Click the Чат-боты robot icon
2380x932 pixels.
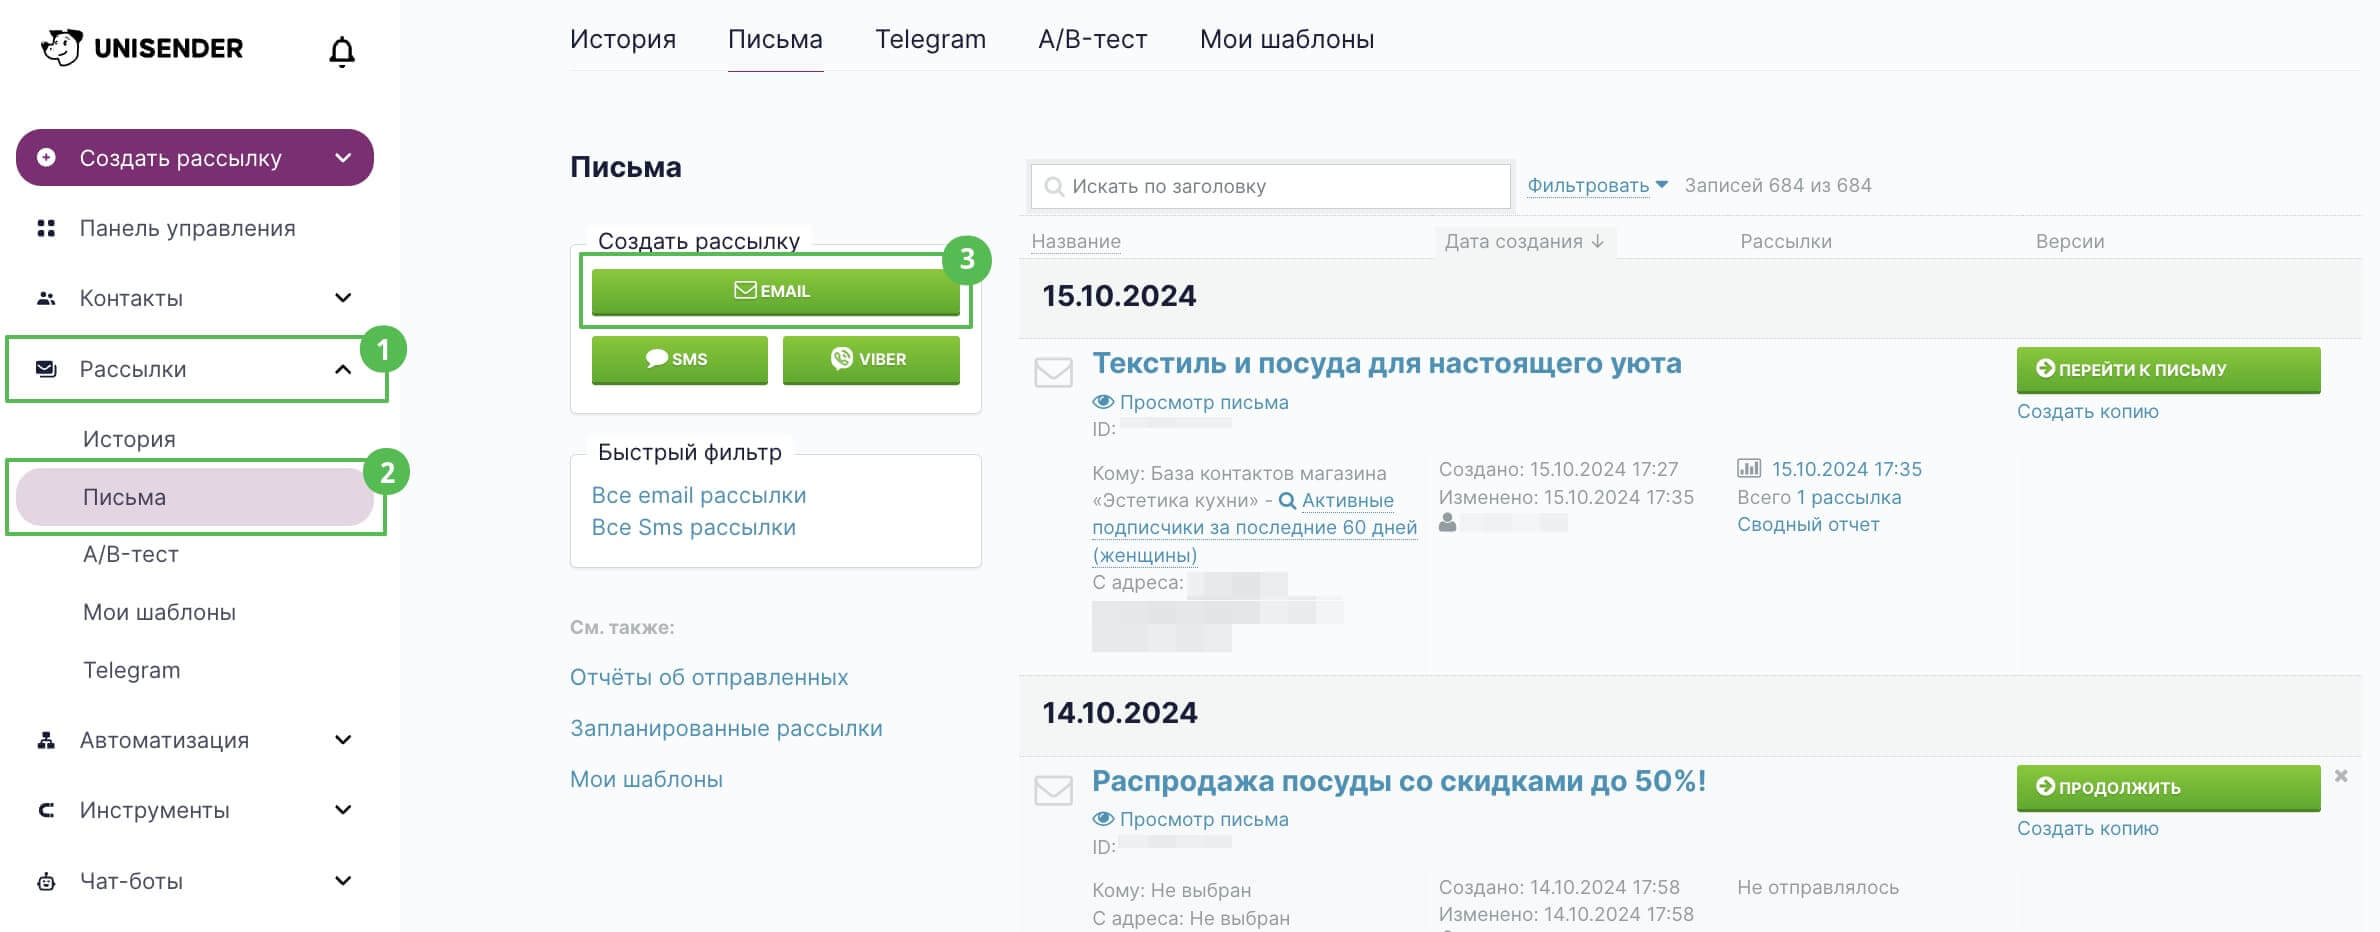point(46,881)
